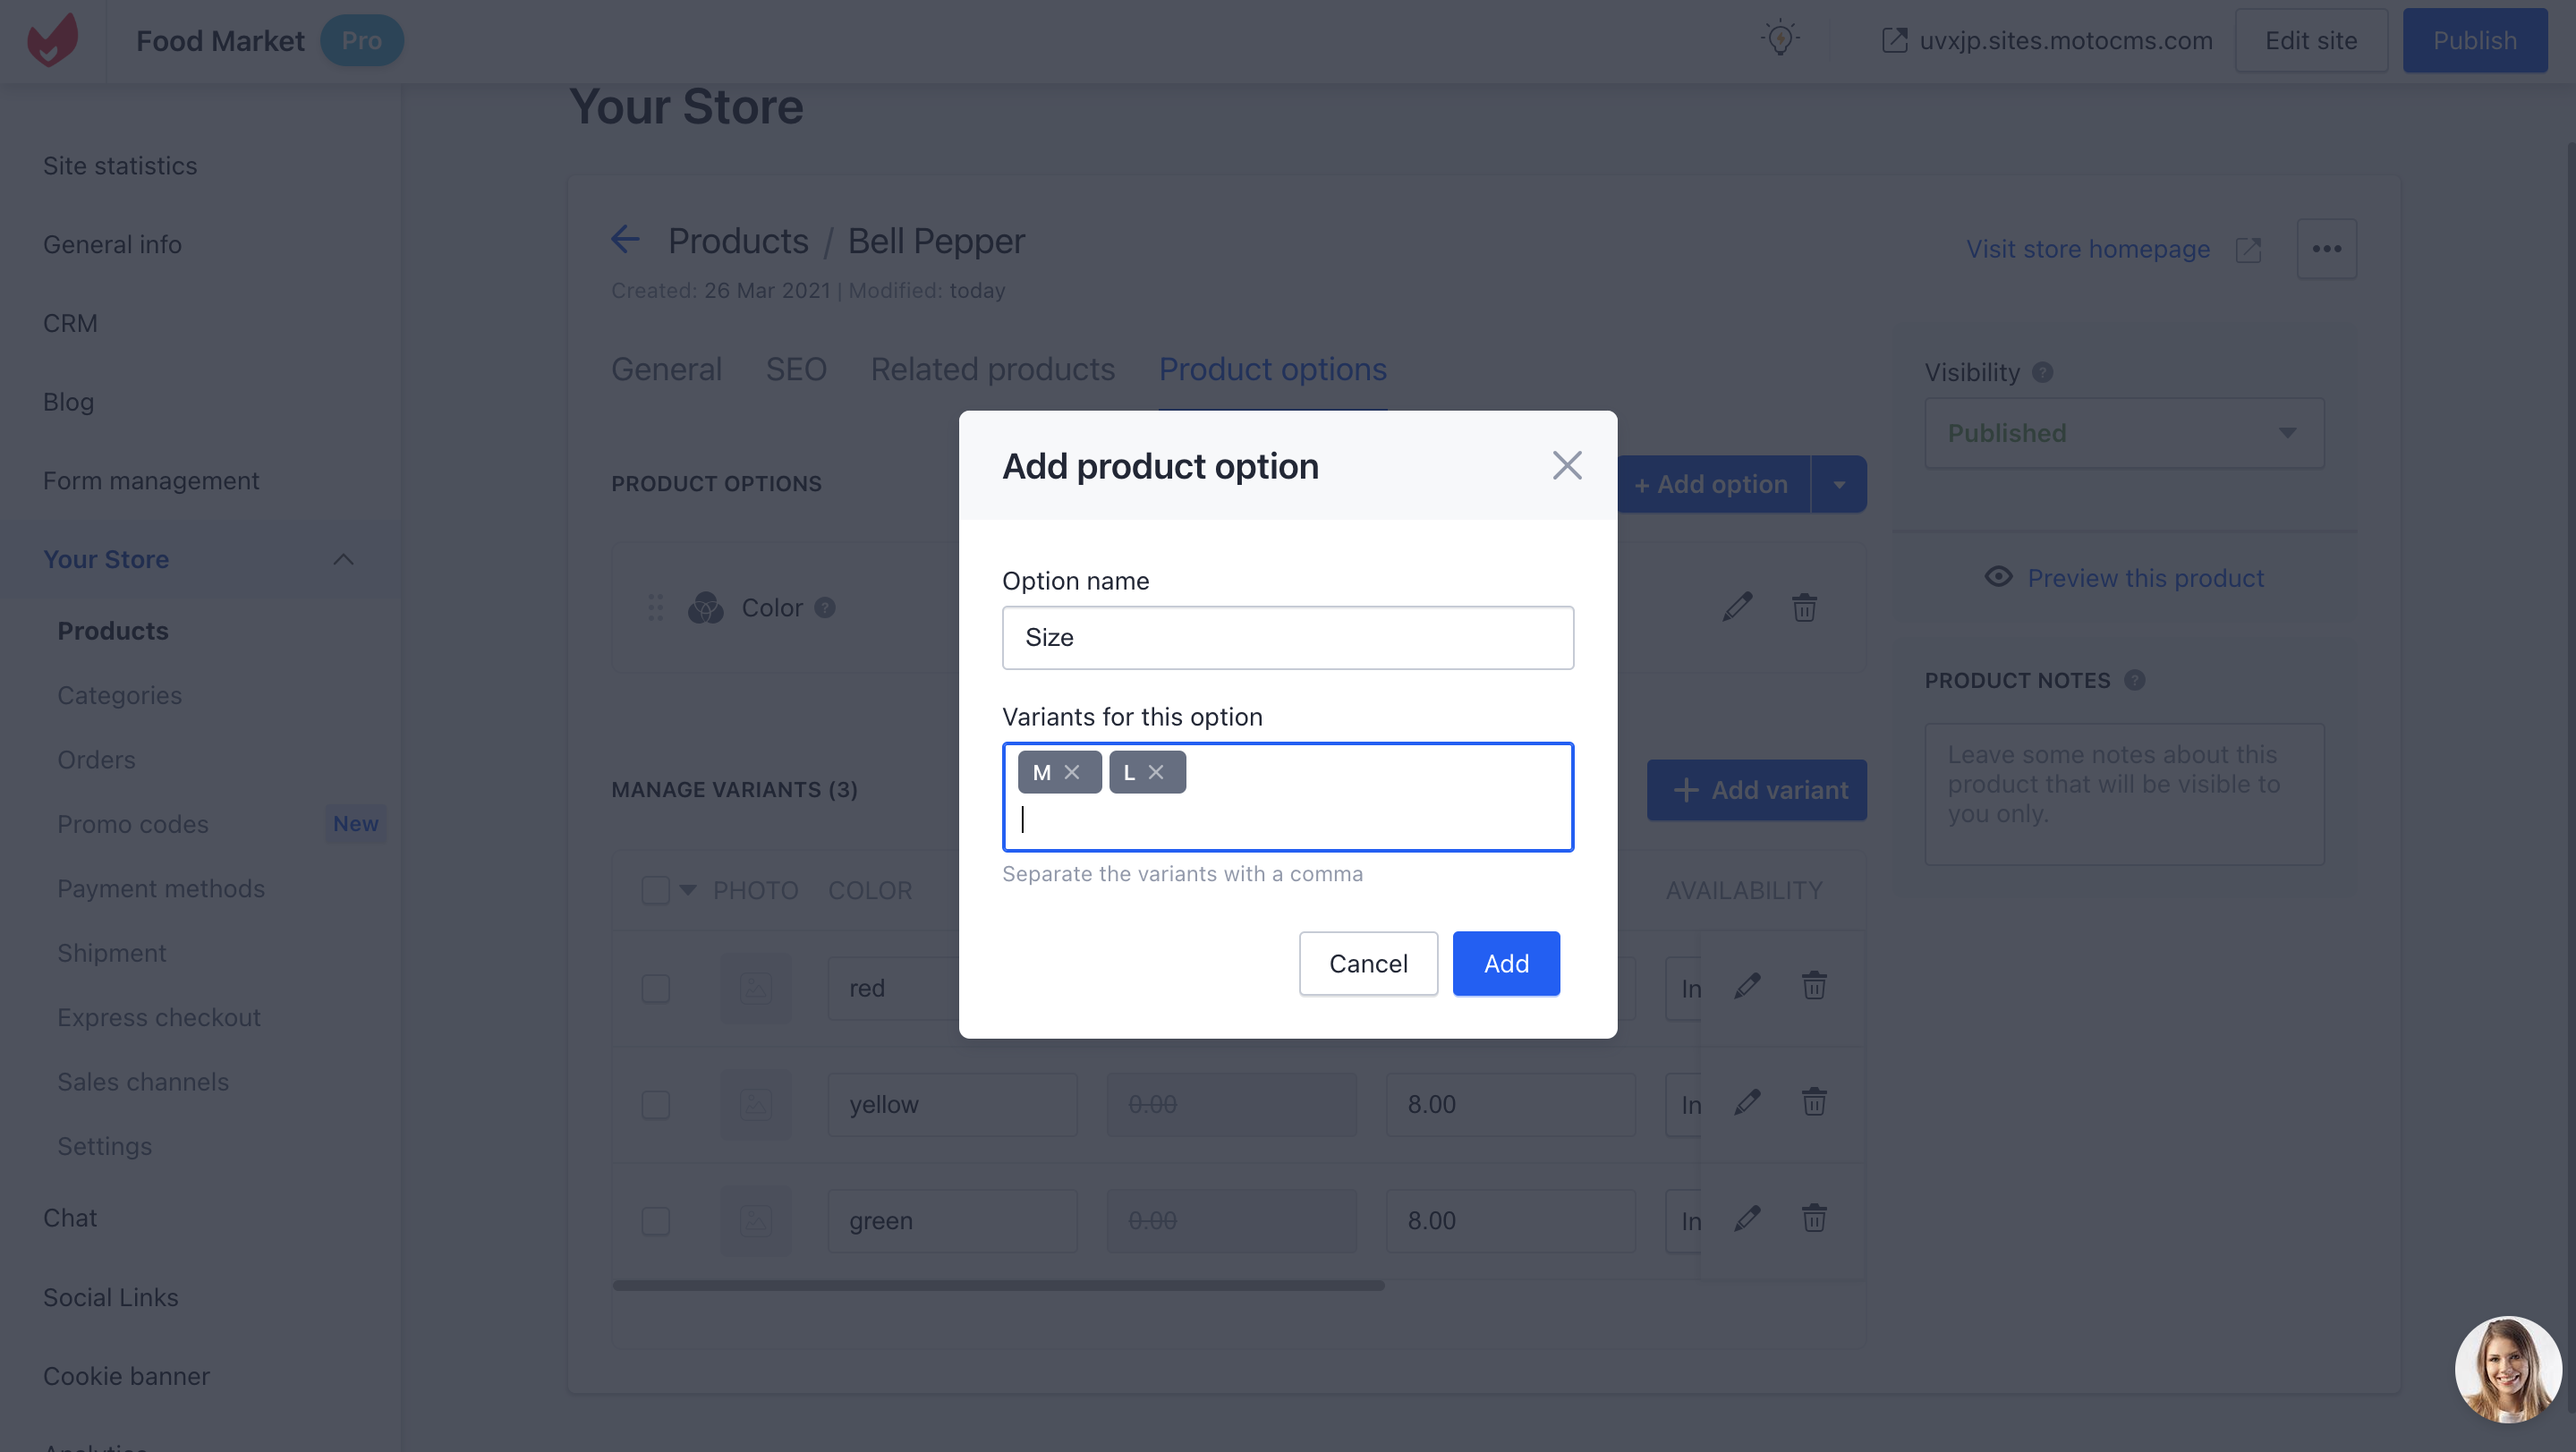
Task: Click green variant 8.00 price field
Action: [1510, 1220]
